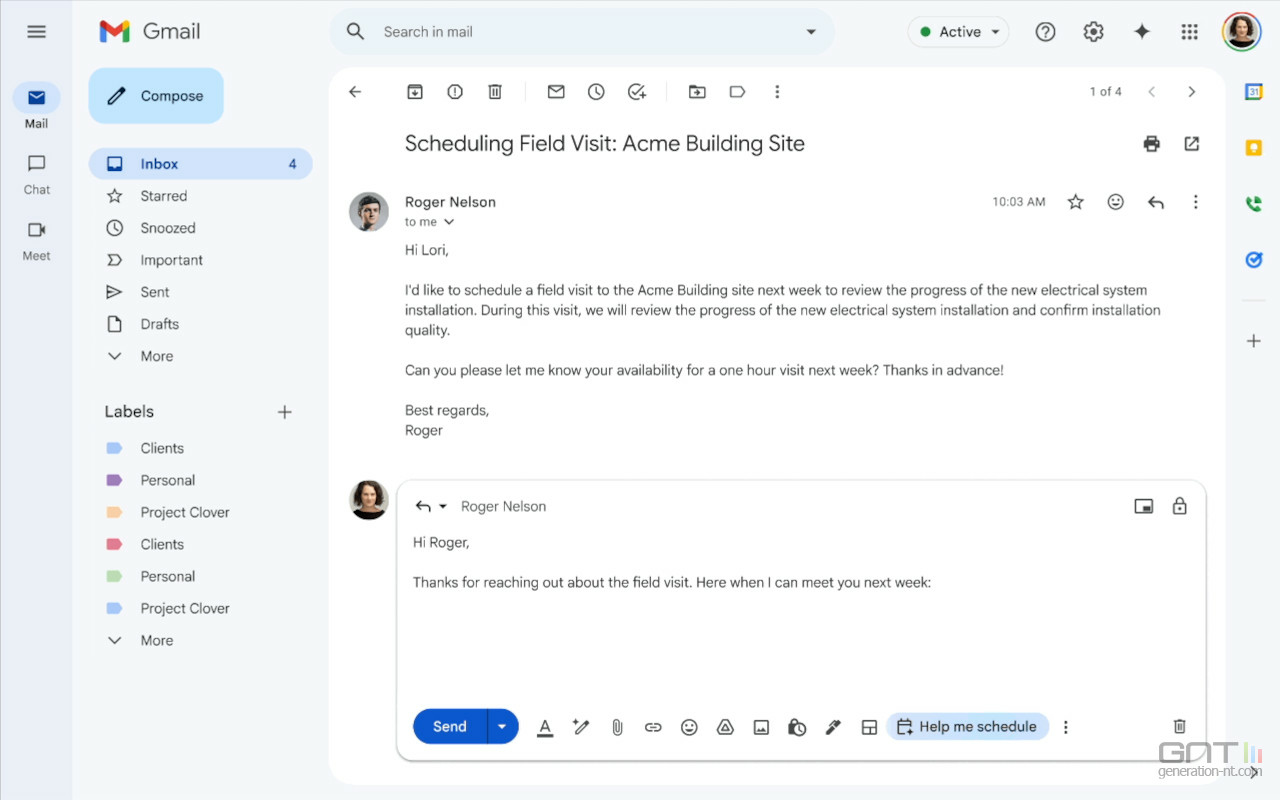1280x800 pixels.
Task: Expand More under the Labels list
Action: tap(156, 640)
